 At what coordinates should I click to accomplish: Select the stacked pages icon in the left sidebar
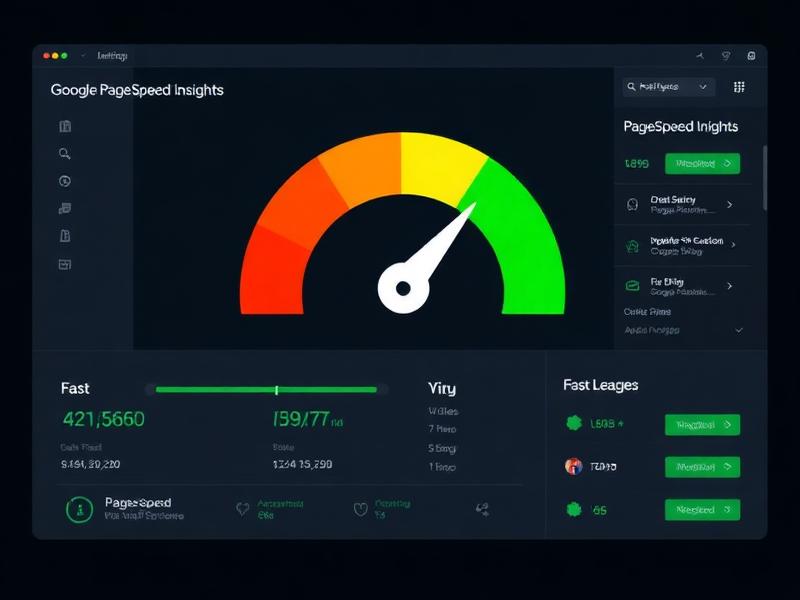click(65, 208)
